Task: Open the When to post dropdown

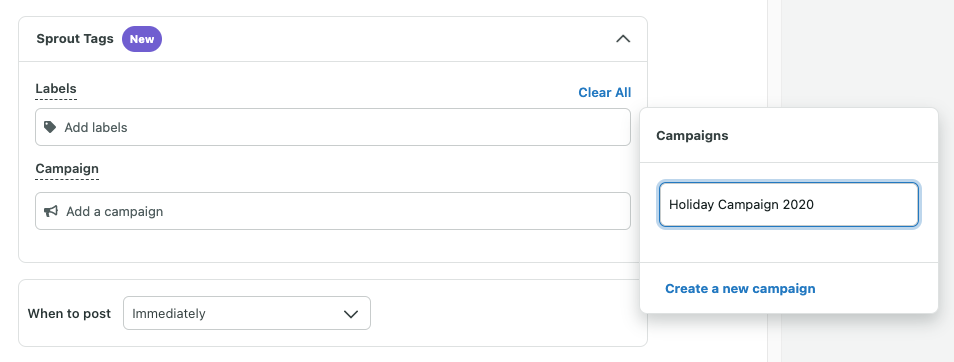Action: pyautogui.click(x=246, y=313)
